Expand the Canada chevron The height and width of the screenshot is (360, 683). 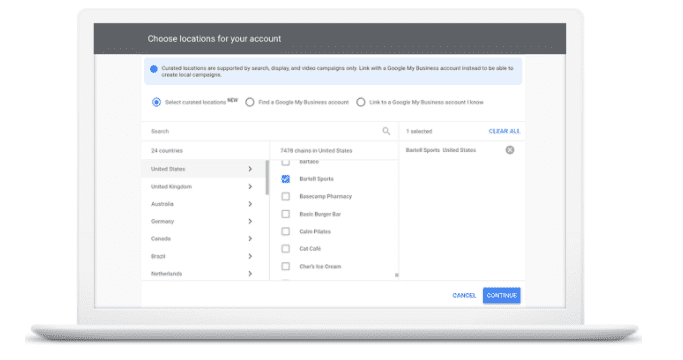coord(250,239)
